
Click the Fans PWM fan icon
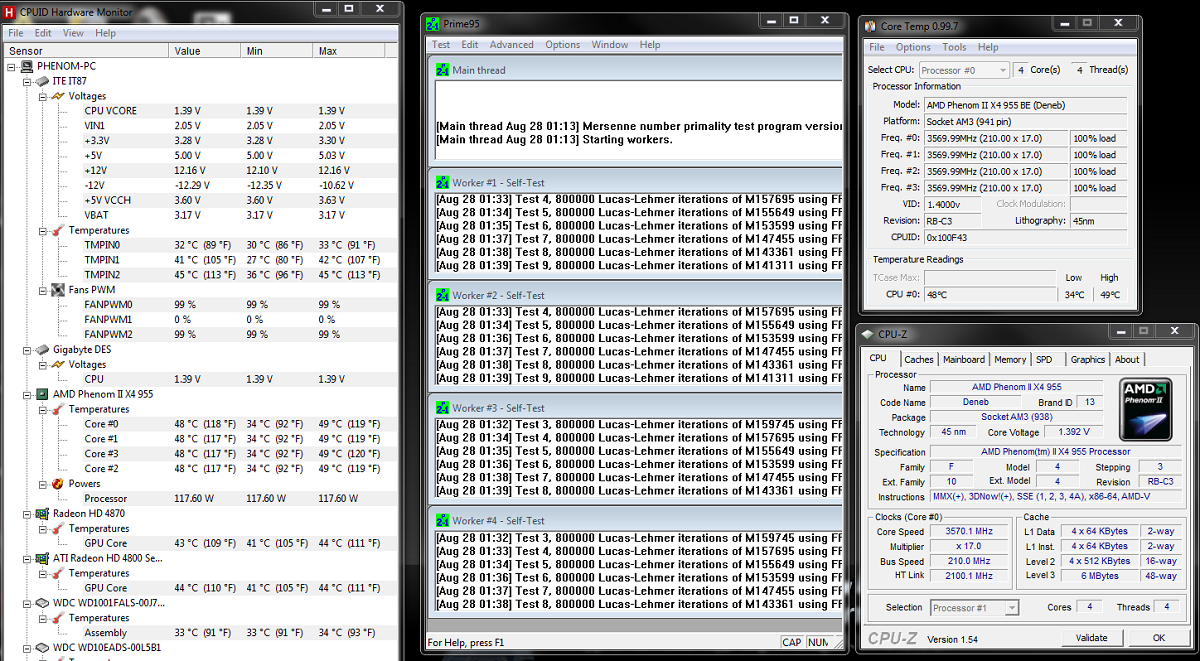click(56, 289)
